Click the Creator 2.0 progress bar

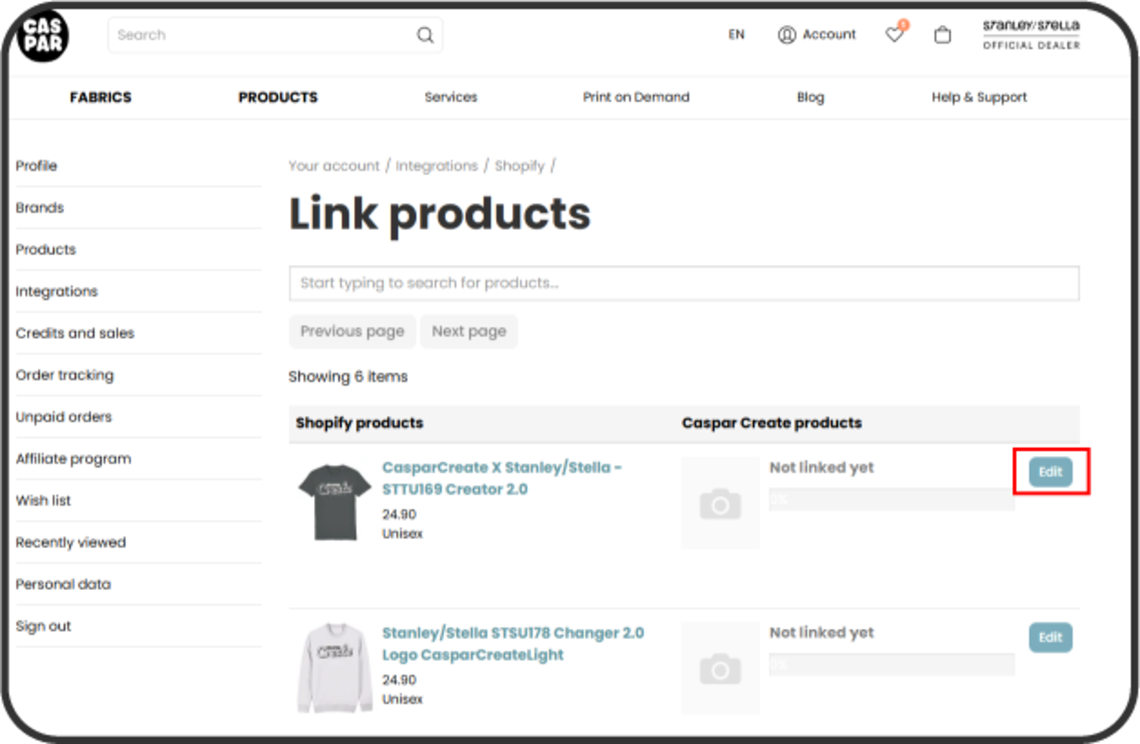[890, 498]
